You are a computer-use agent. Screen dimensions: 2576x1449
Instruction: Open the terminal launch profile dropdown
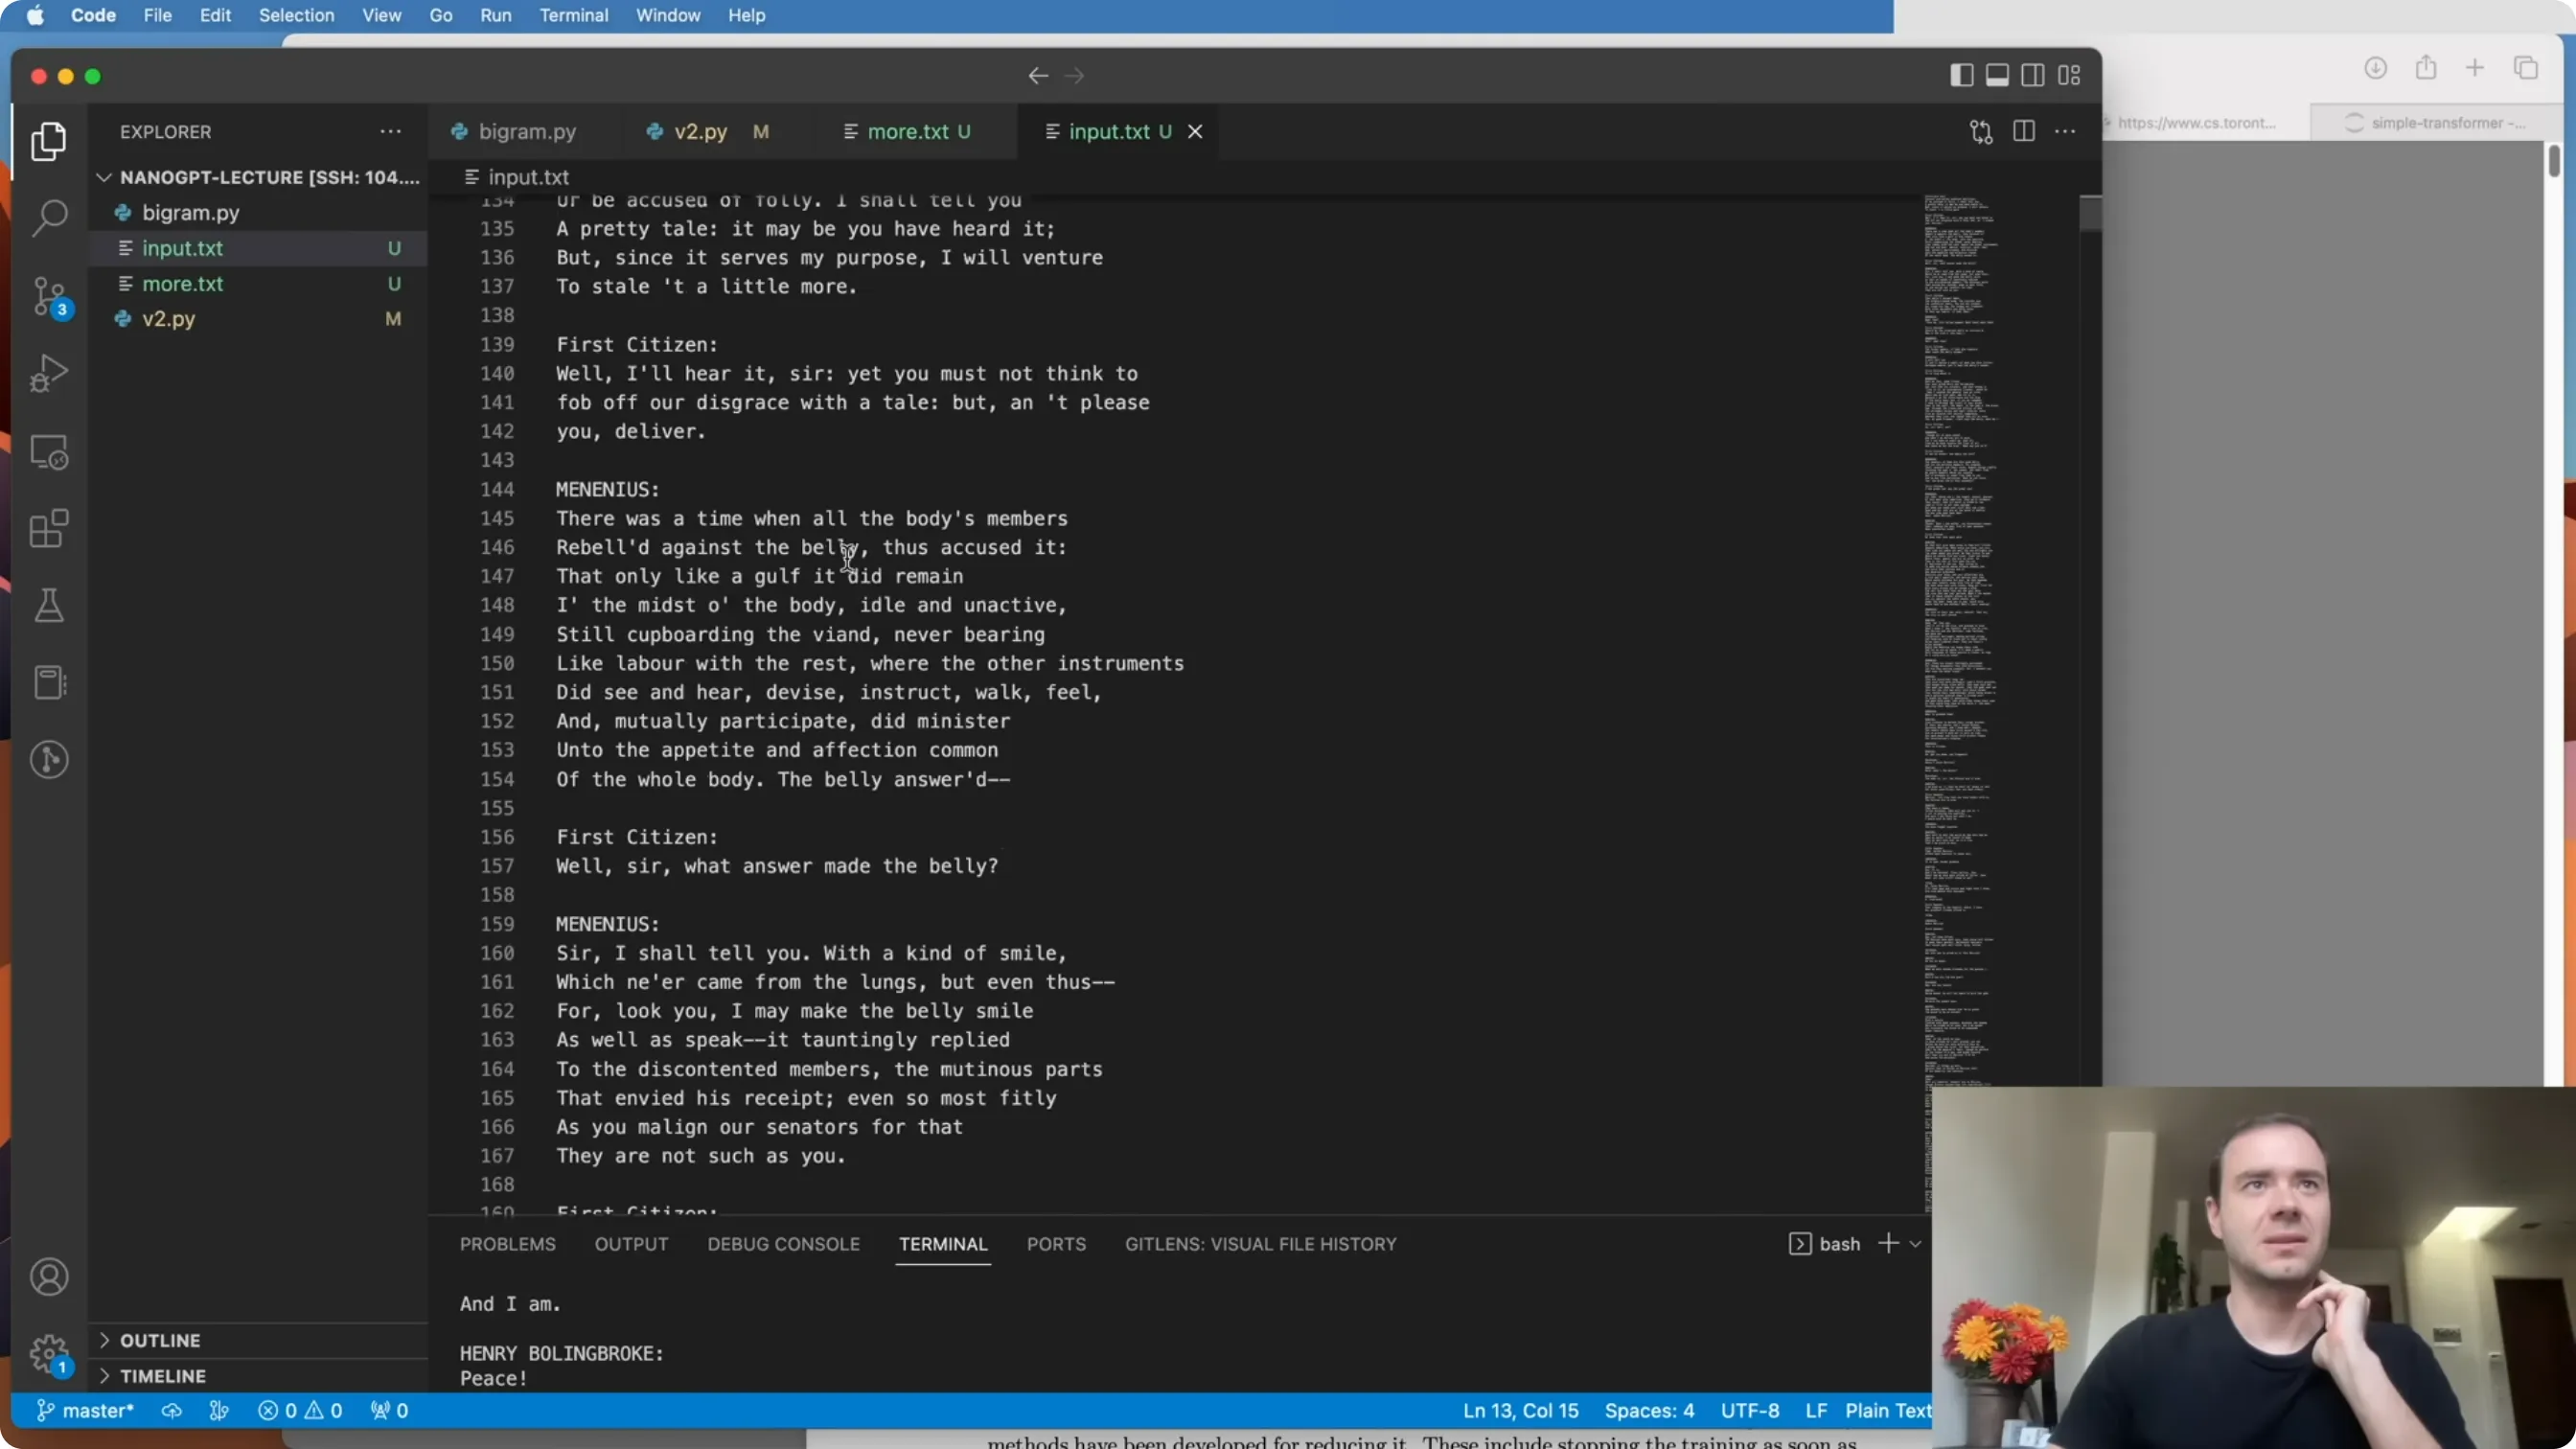pyautogui.click(x=1915, y=1244)
